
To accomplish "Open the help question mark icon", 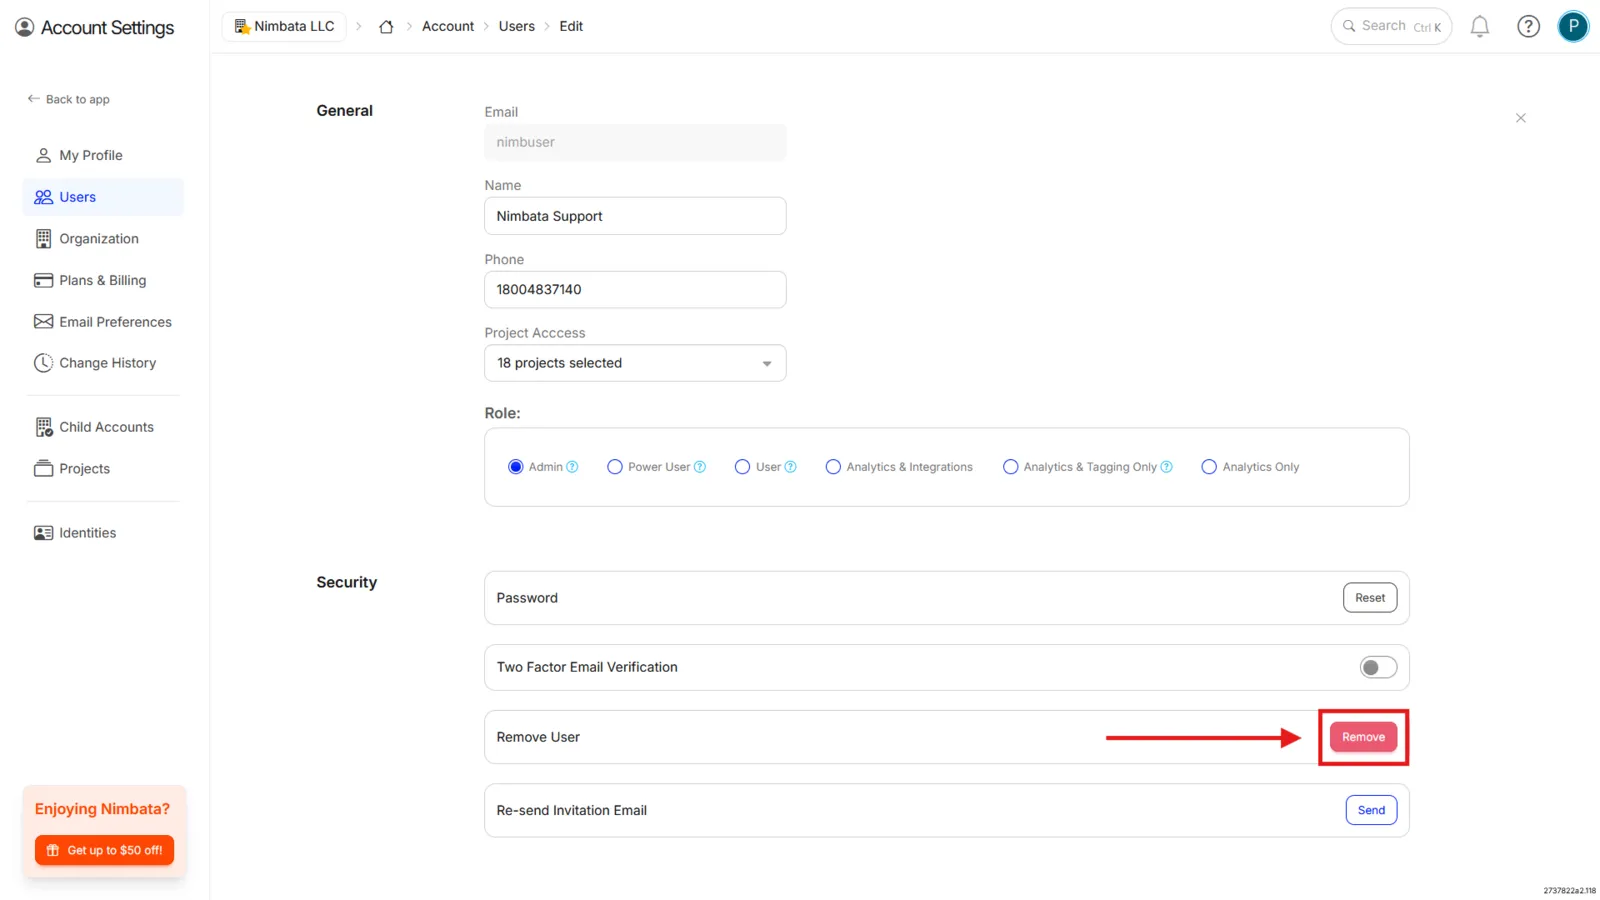I will 1528,27.
